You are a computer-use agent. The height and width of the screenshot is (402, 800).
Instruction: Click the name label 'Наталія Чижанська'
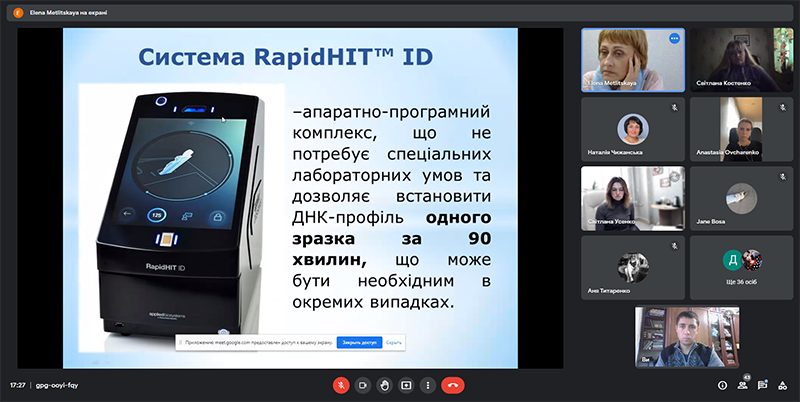tap(615, 153)
